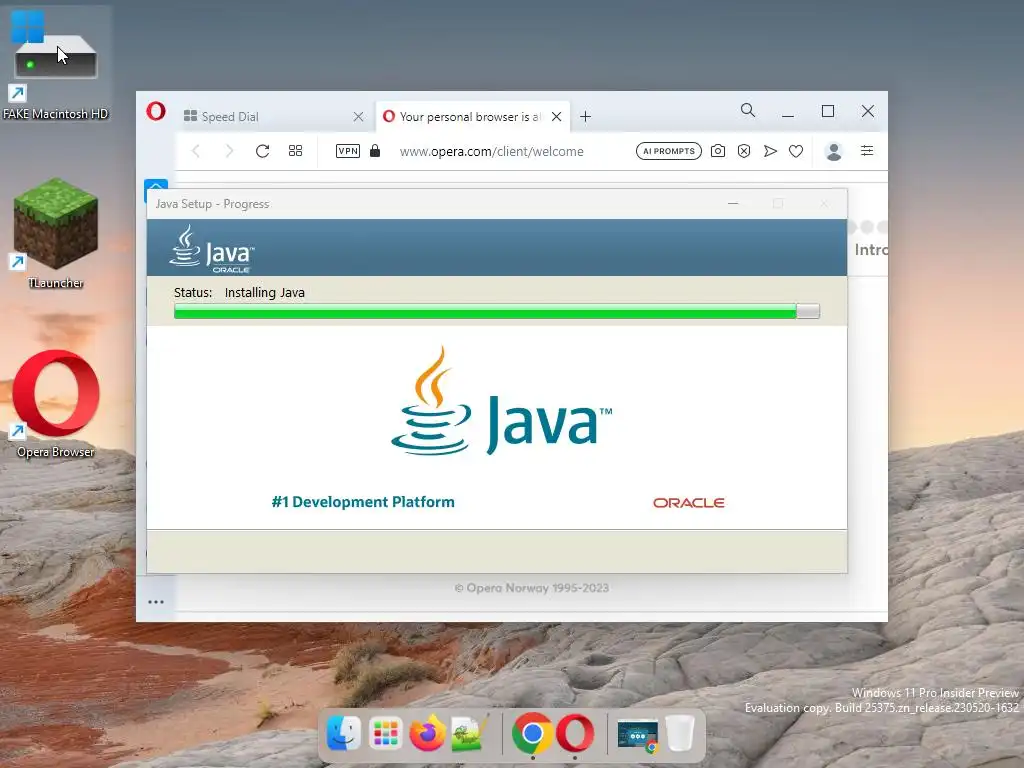Open the Trash in the dock
This screenshot has width=1024, height=768.
tap(680, 733)
